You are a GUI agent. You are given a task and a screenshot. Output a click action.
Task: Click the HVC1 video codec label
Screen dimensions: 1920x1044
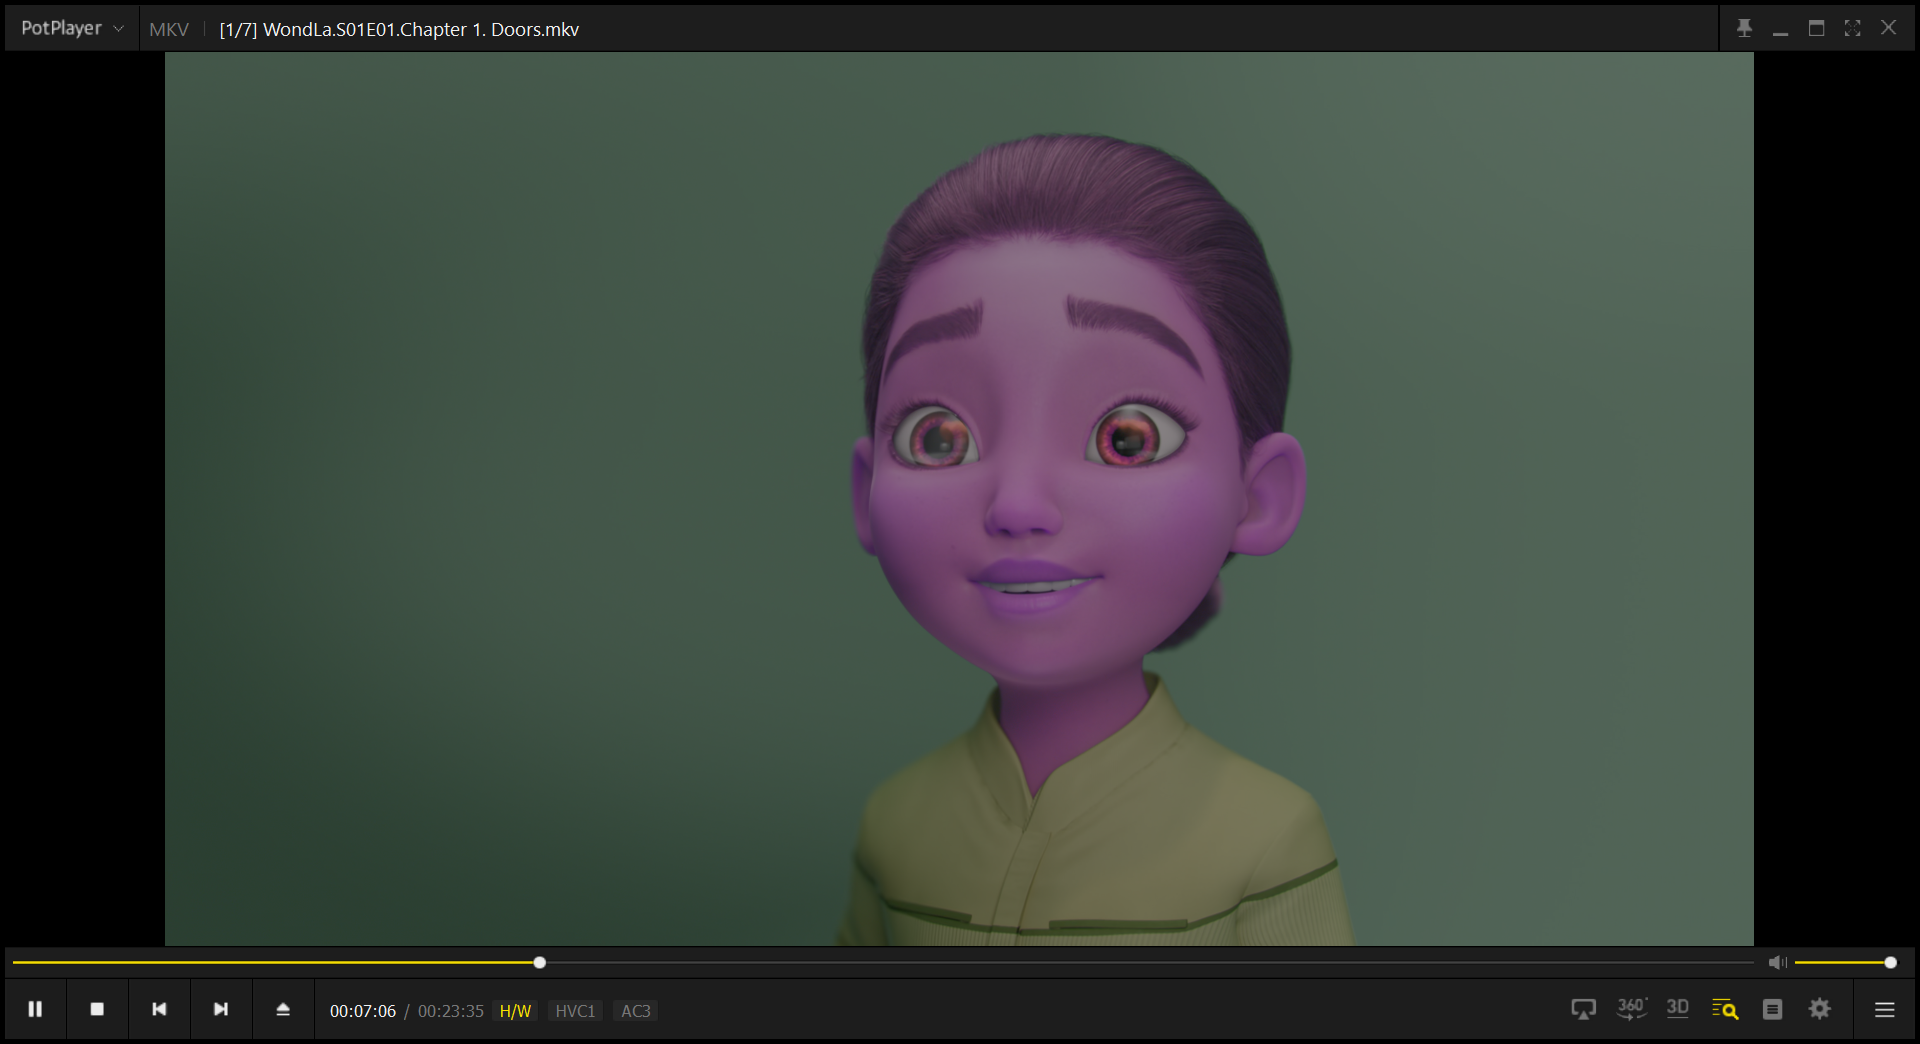575,1011
